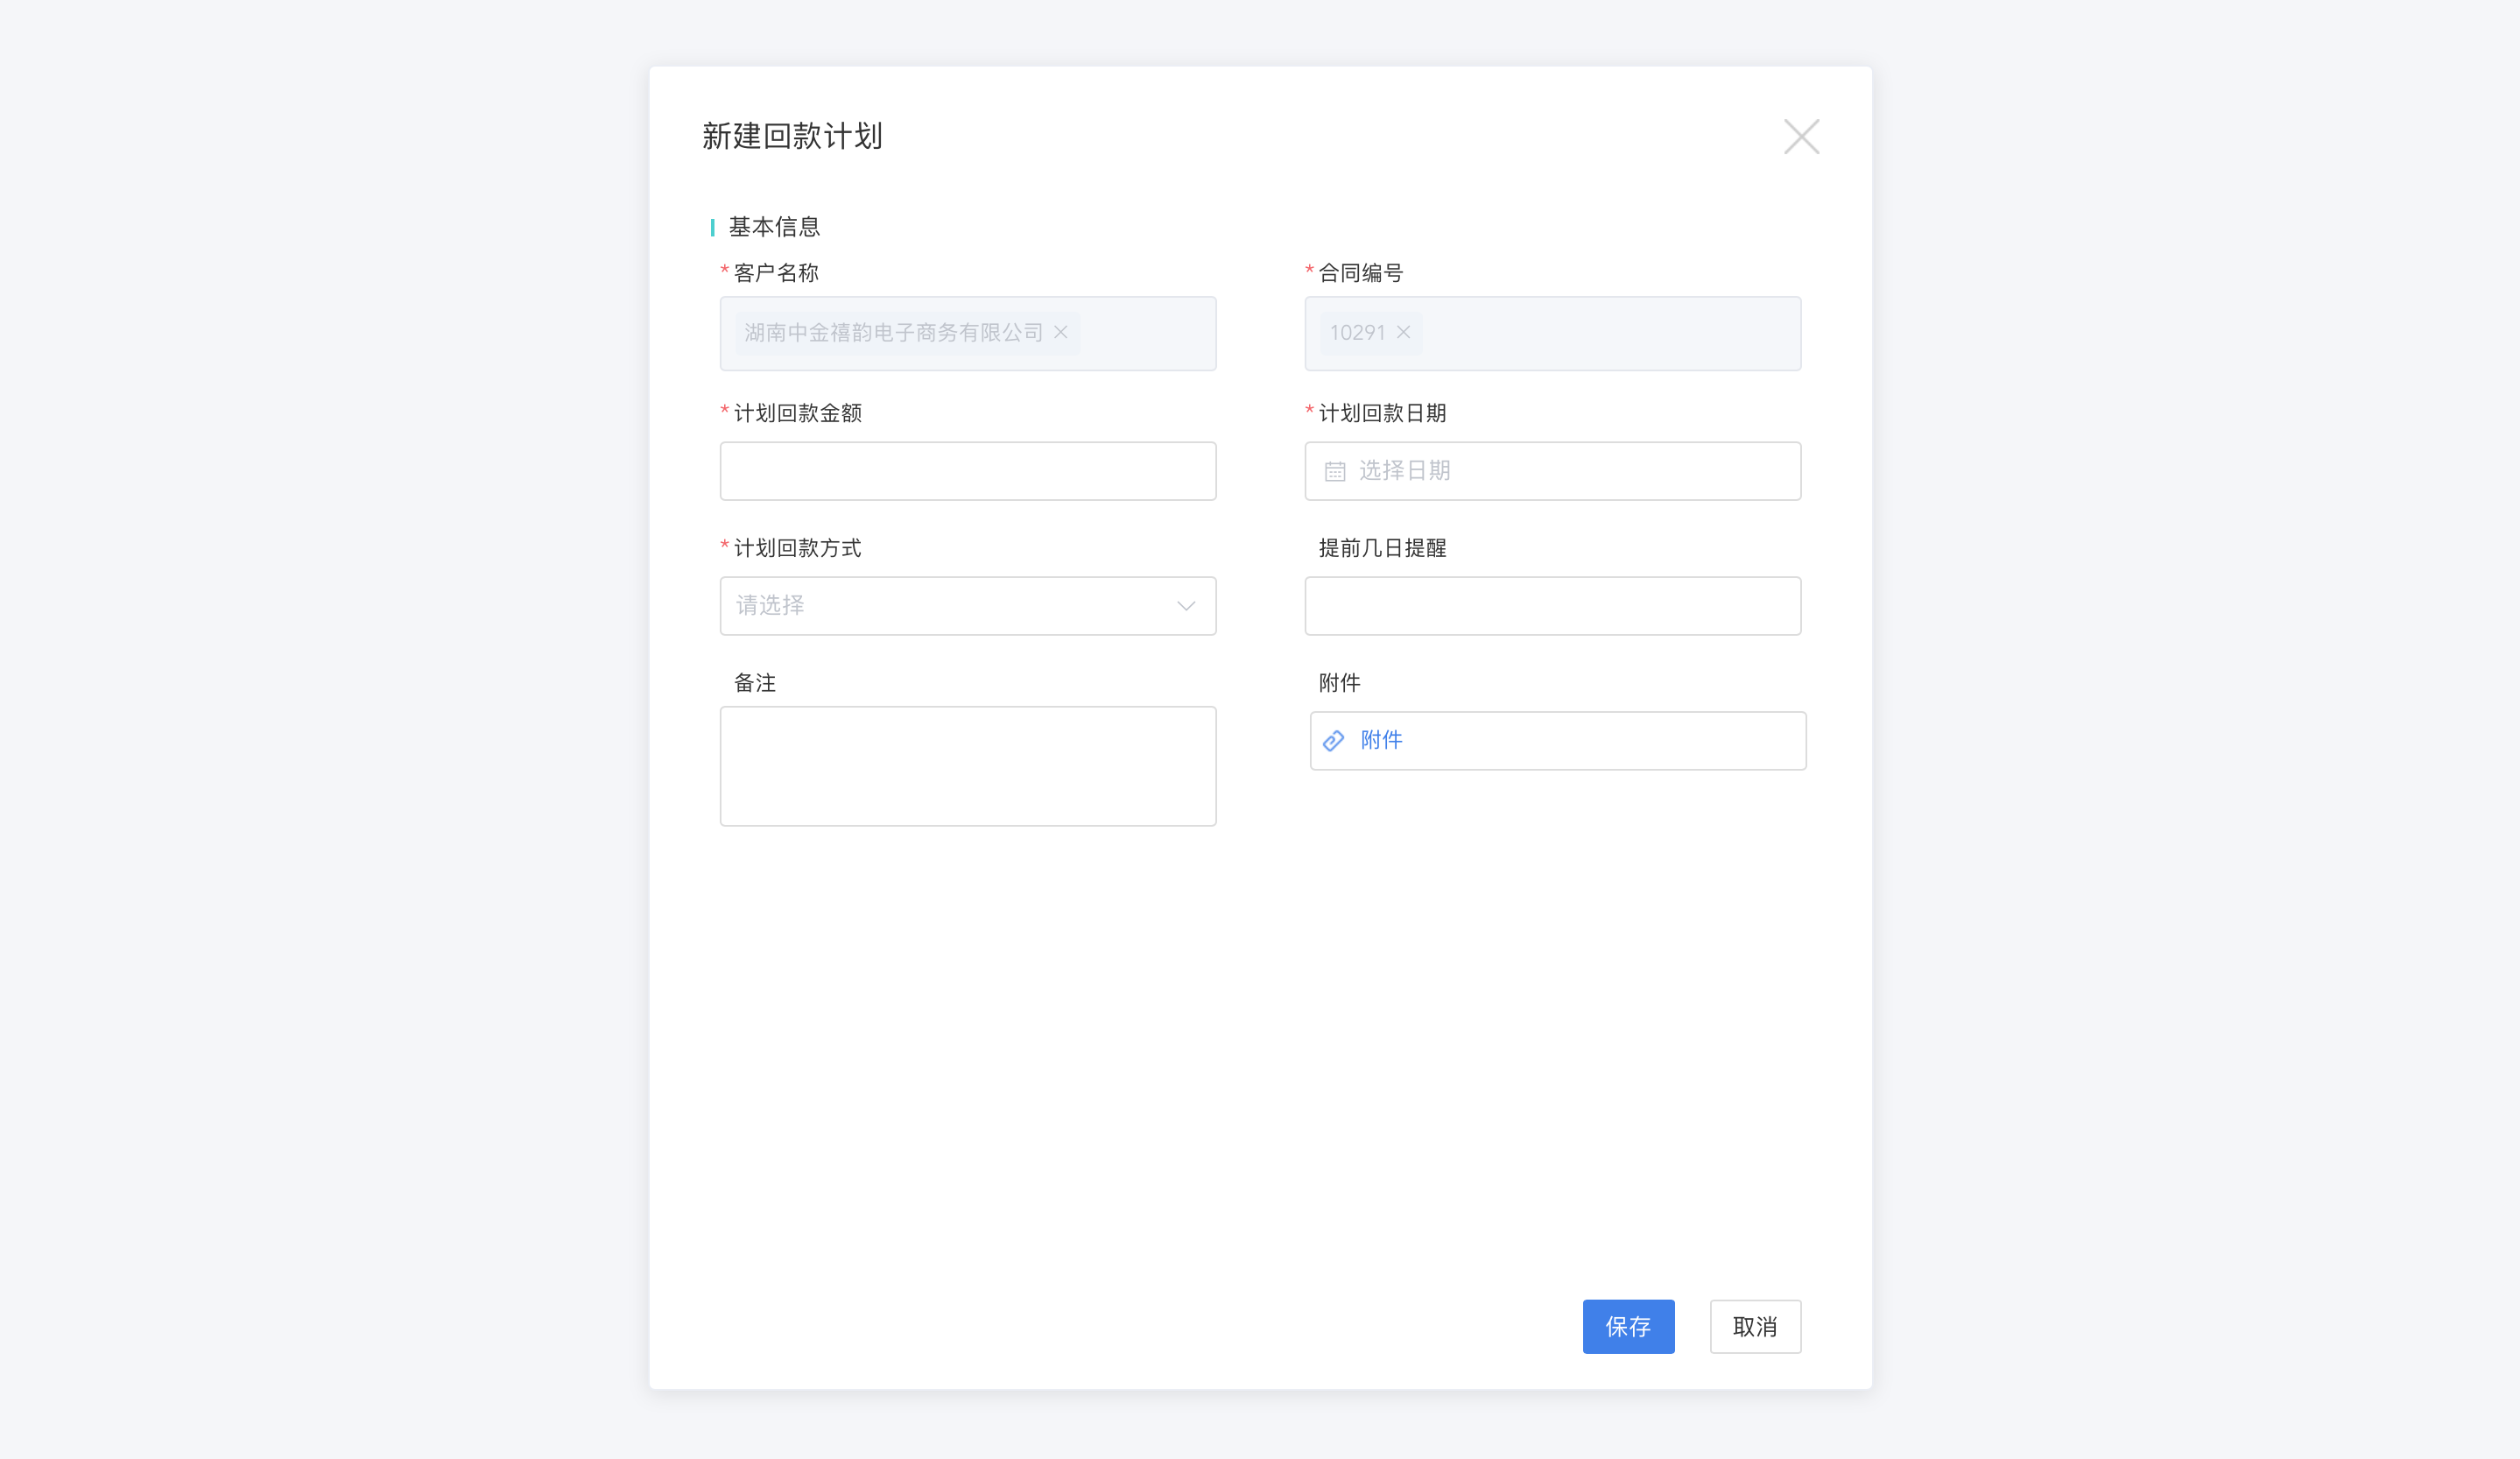2520x1459 pixels.
Task: Click the 客户名称 label
Action: 776,273
